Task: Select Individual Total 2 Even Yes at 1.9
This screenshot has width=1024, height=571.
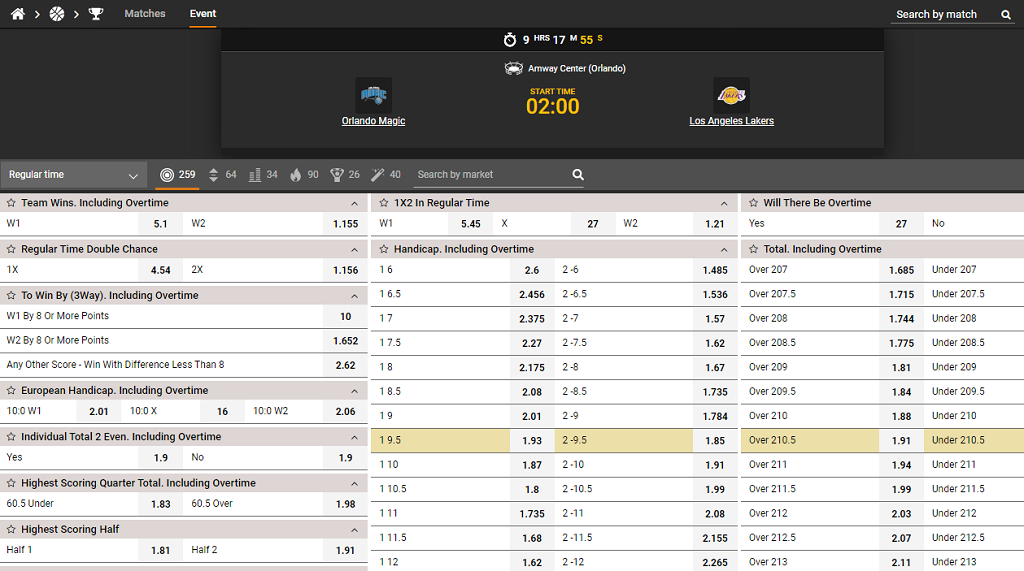Action: pyautogui.click(x=161, y=457)
